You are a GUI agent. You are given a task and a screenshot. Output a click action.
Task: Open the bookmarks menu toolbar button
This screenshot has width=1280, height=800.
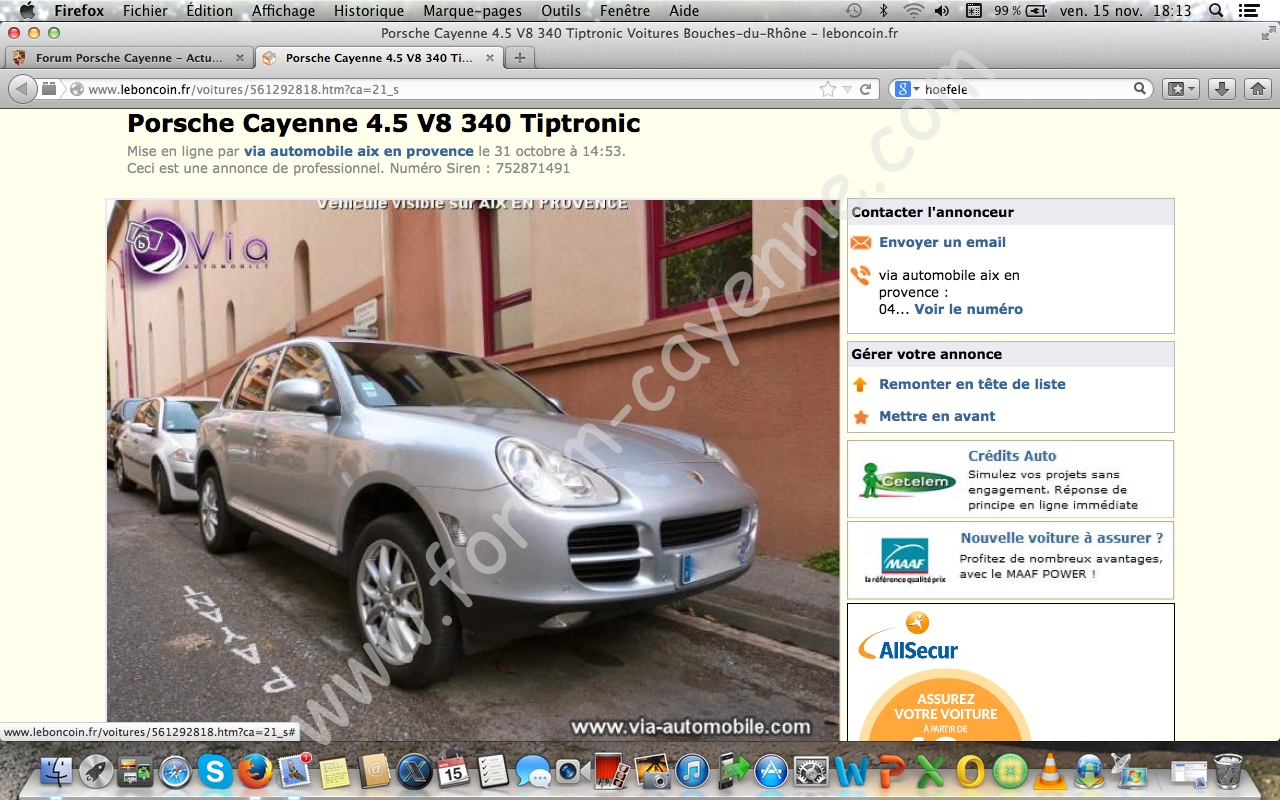point(1181,89)
